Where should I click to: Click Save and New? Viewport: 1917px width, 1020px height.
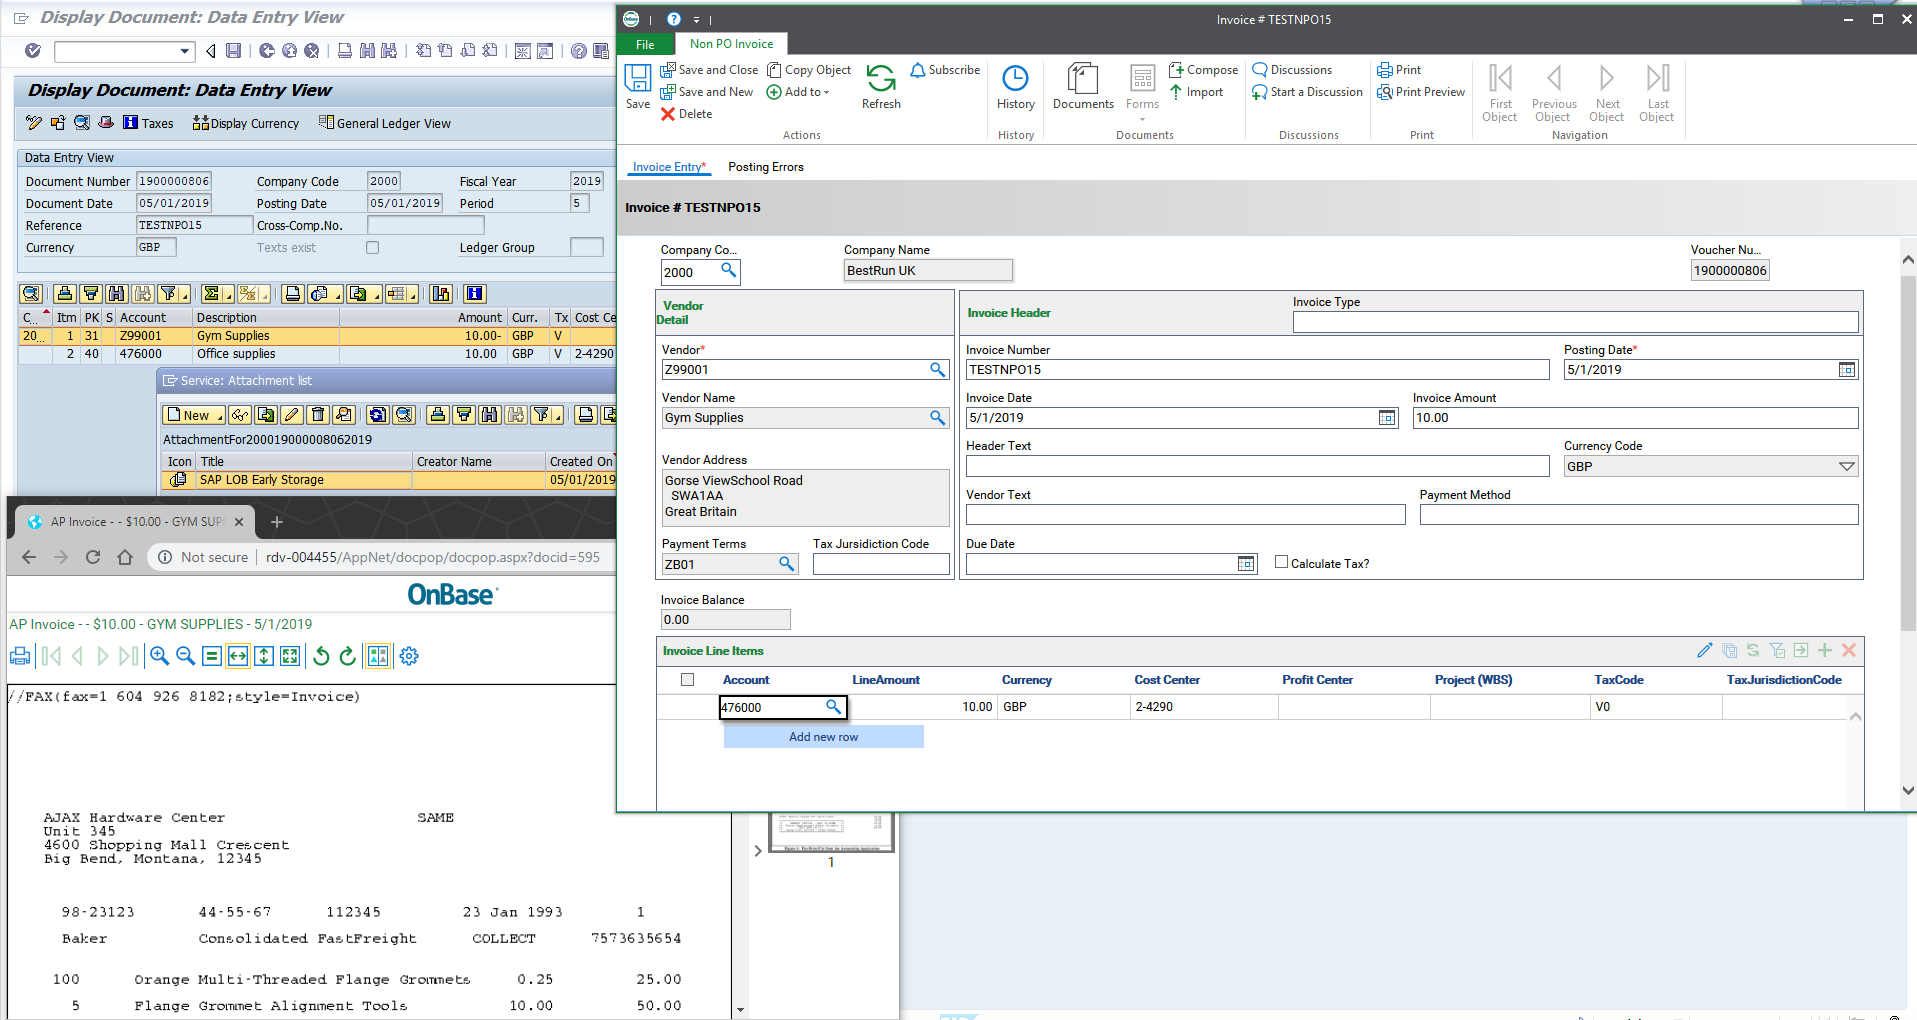coord(707,92)
